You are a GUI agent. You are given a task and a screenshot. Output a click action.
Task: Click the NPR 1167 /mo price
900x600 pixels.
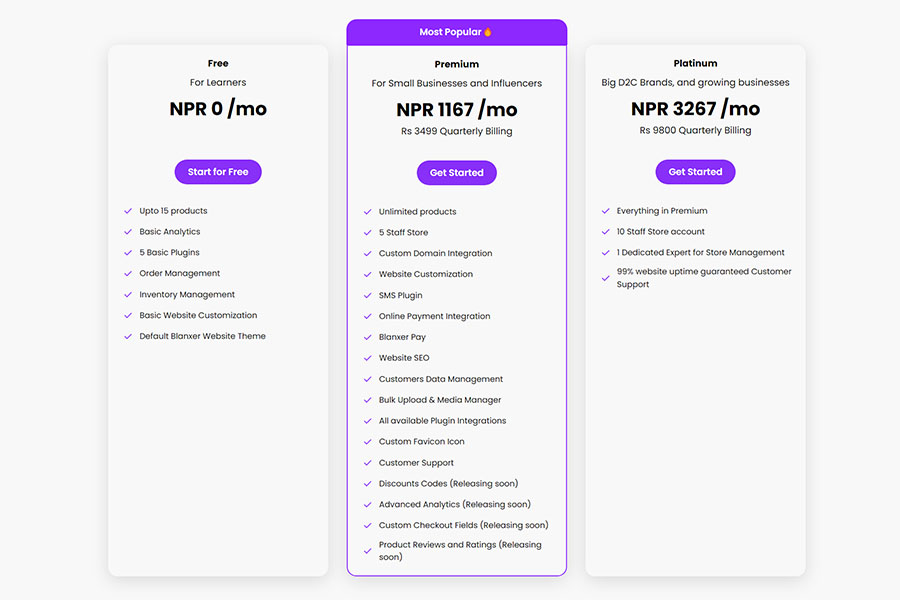coord(456,109)
